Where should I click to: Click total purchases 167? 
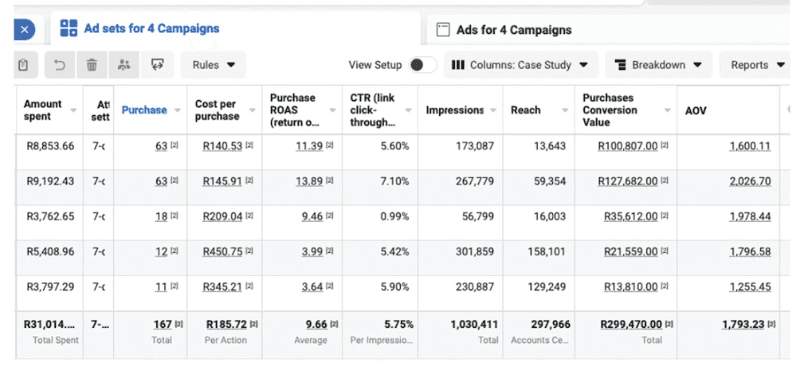point(162,324)
